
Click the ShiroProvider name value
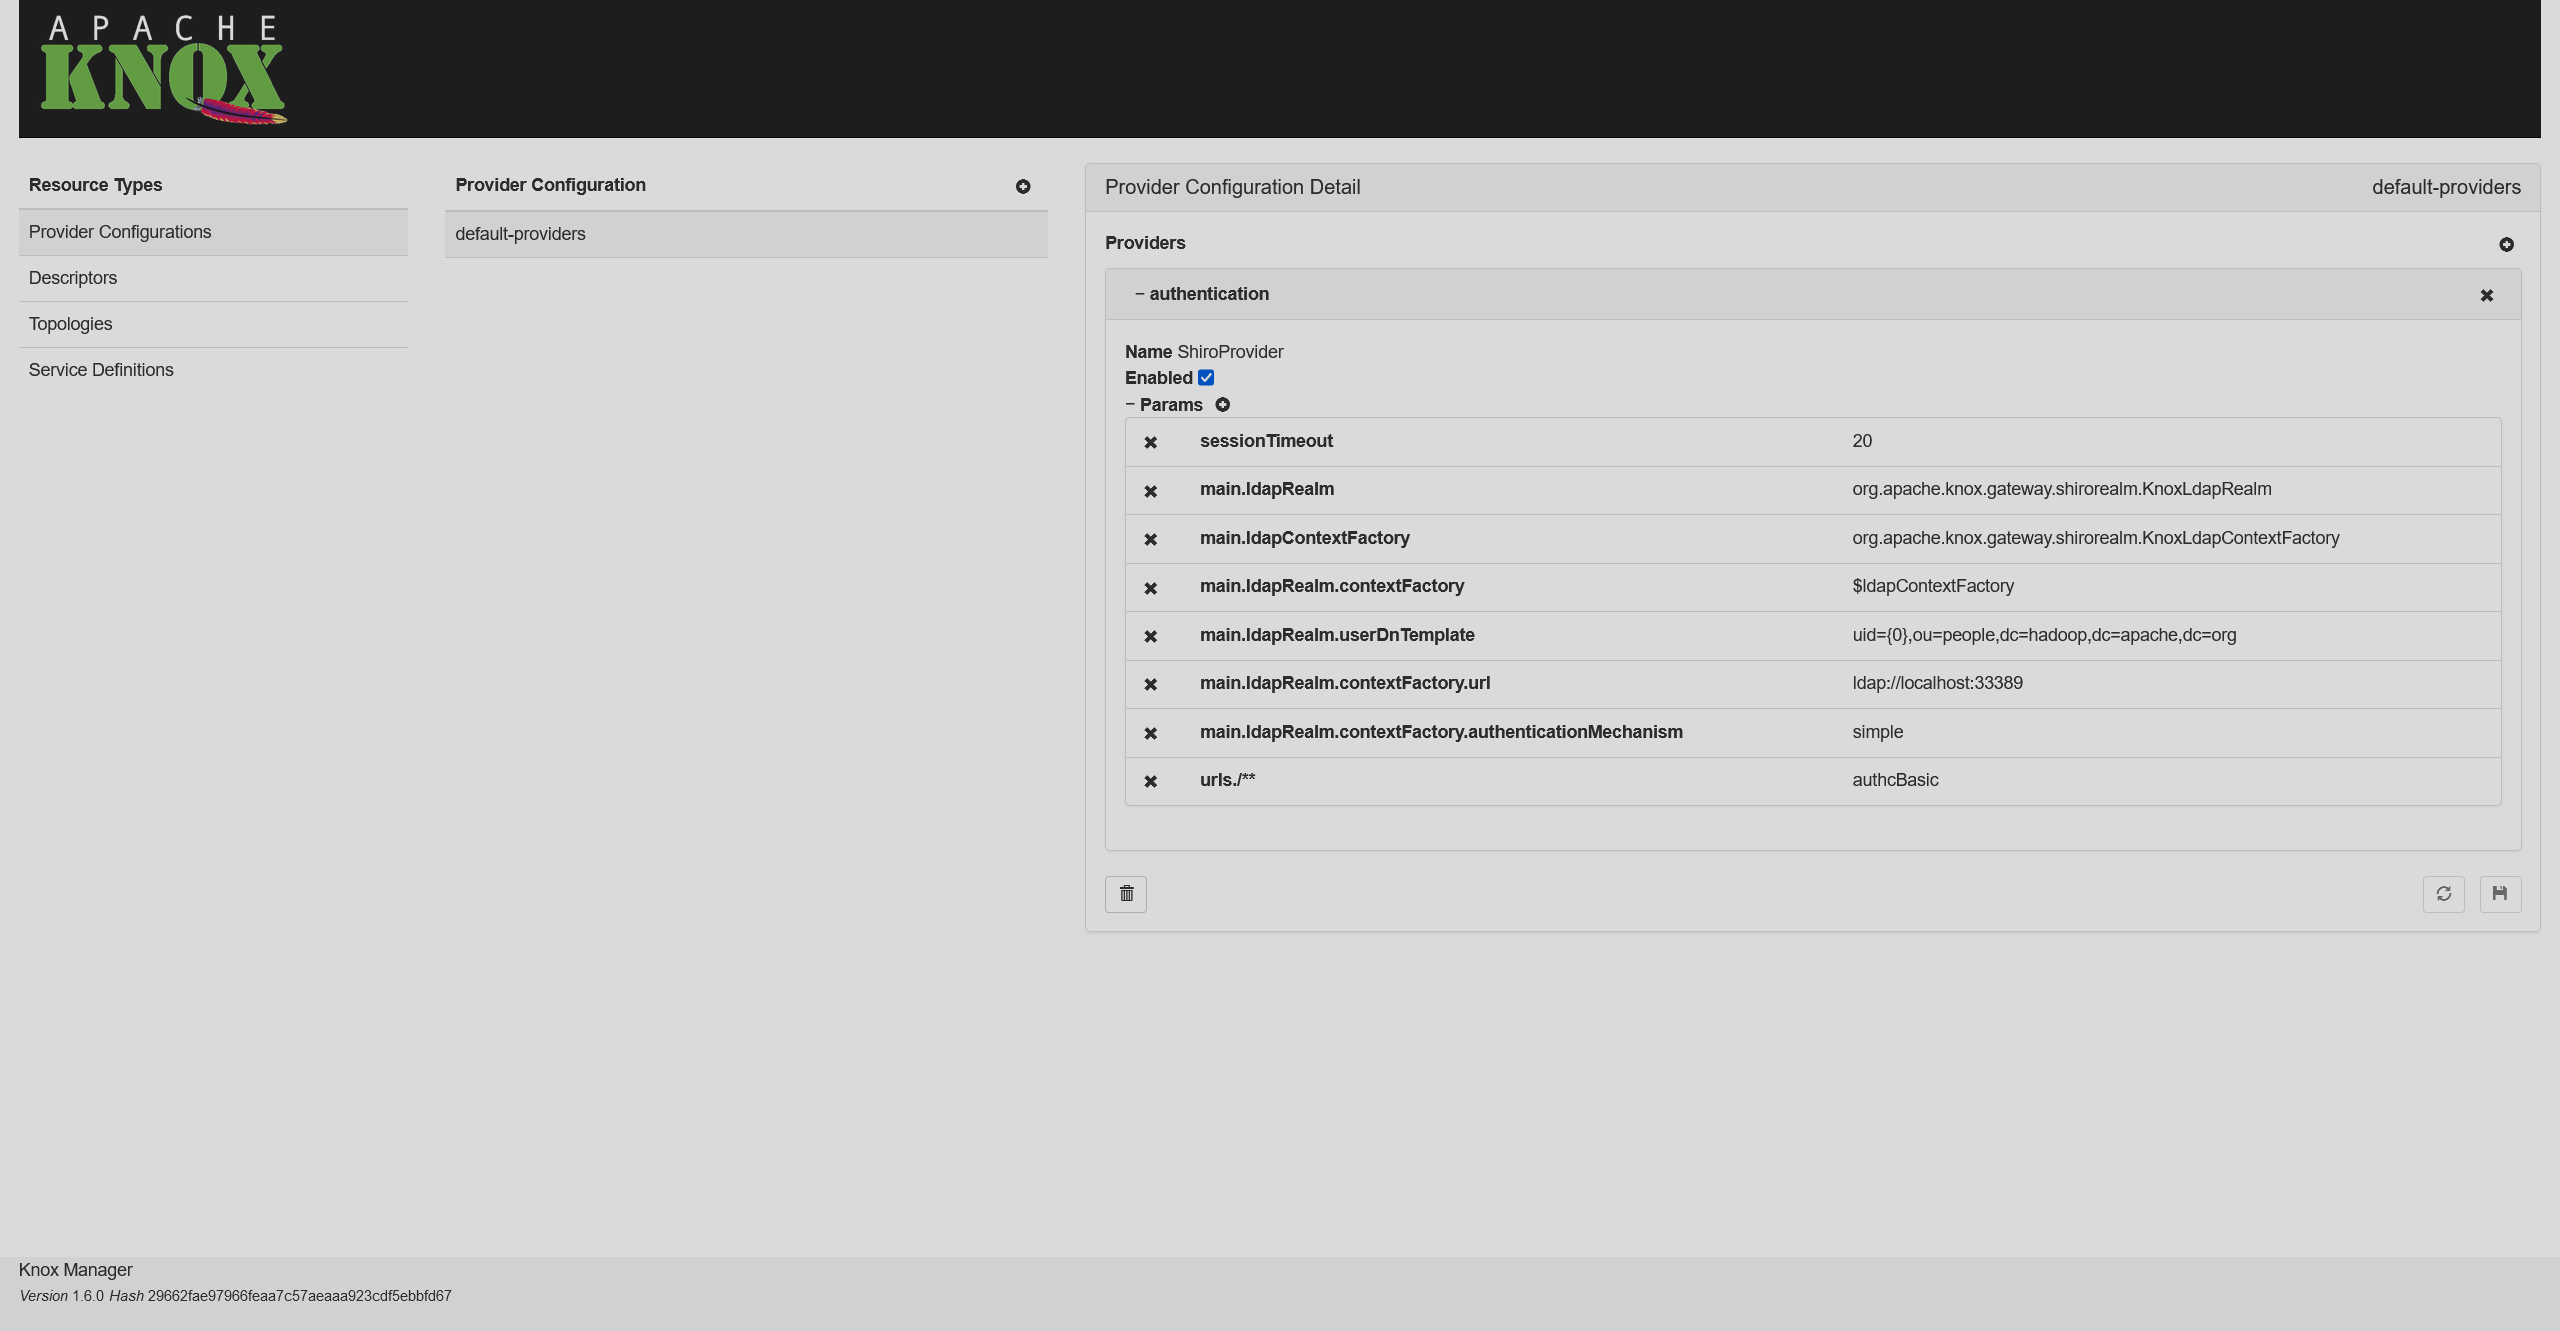click(x=1230, y=352)
